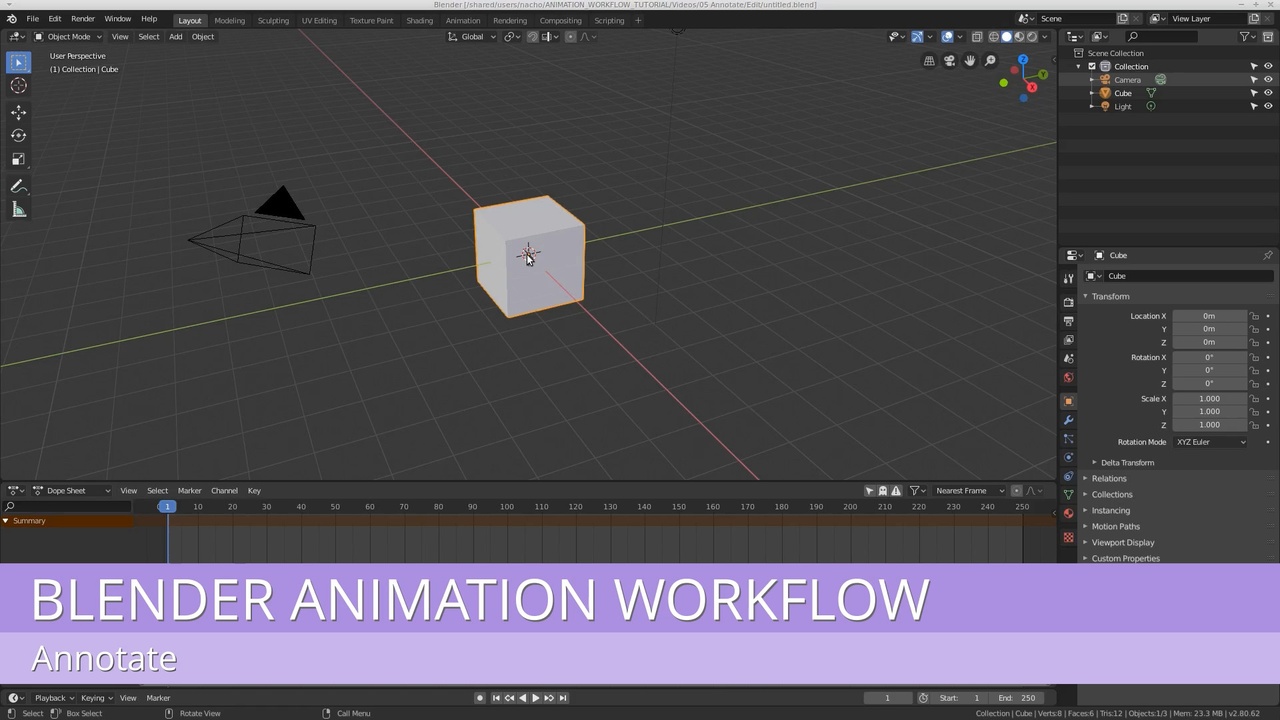Click the Z axis on navigation gizmo
Screen dimensions: 1280x720
coord(1022,60)
